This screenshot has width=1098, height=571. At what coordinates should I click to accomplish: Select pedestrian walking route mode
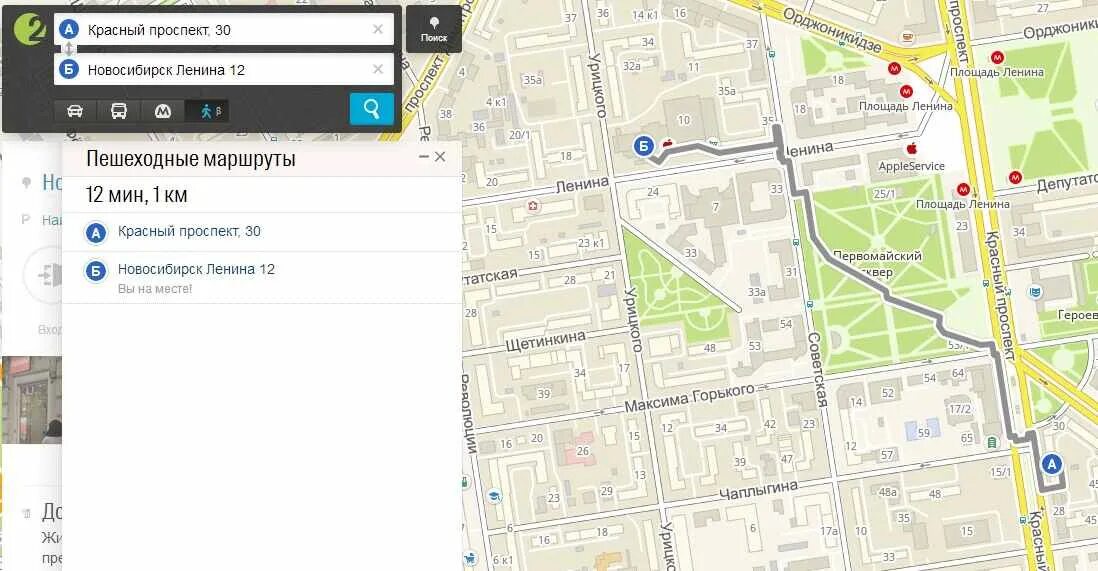pos(207,111)
